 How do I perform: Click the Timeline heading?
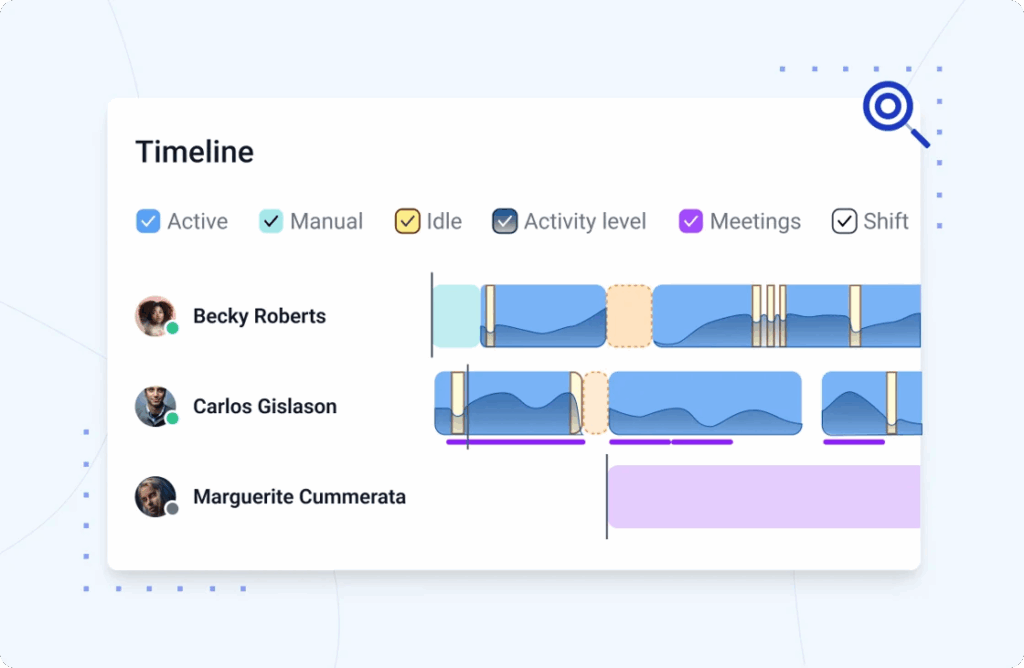pos(194,151)
